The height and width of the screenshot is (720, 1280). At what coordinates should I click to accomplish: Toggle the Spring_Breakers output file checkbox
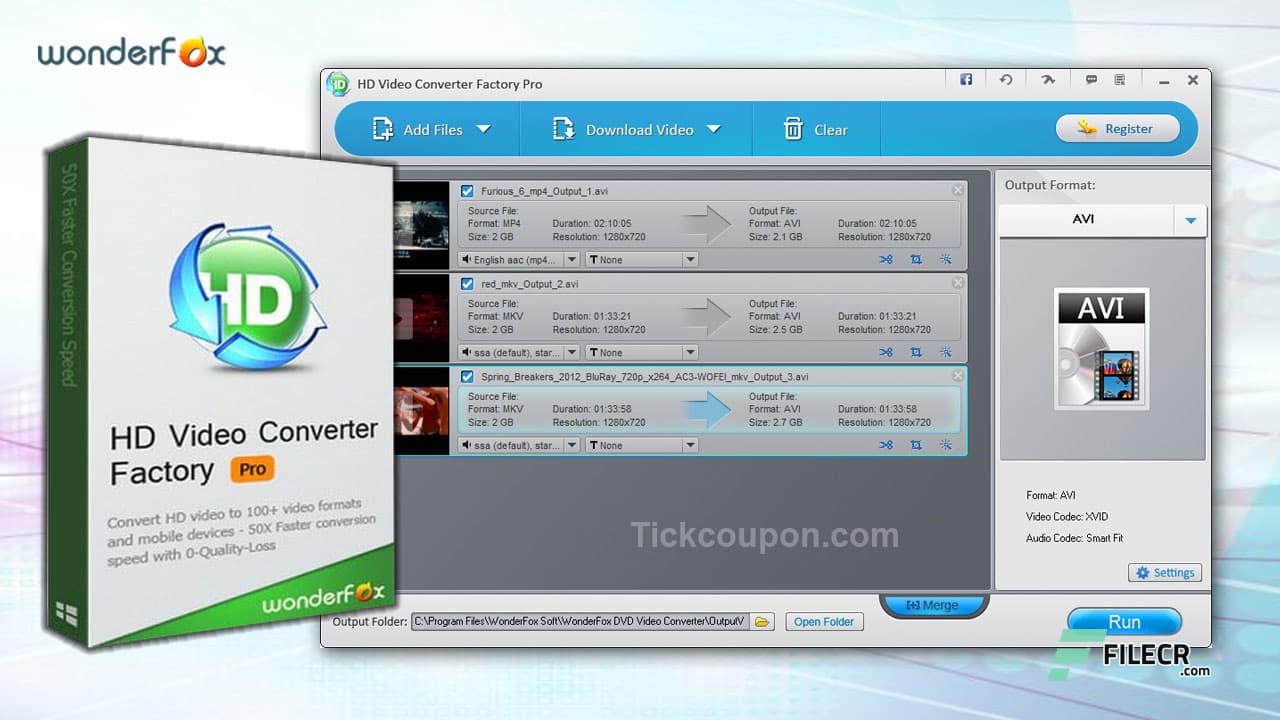466,376
